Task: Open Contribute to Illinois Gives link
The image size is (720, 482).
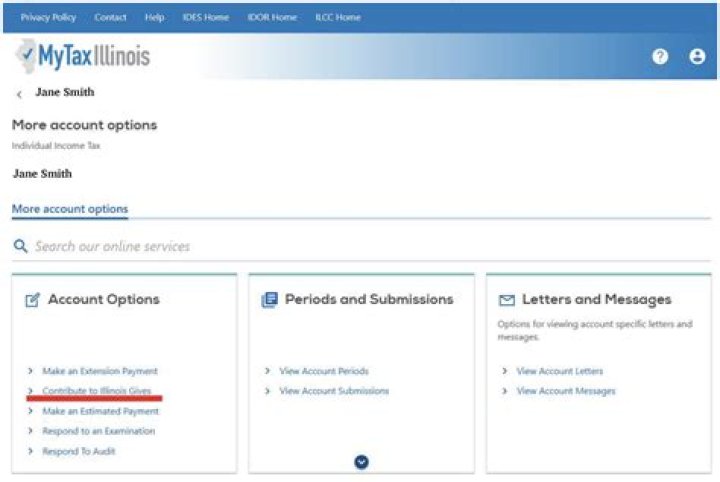Action: 96,391
